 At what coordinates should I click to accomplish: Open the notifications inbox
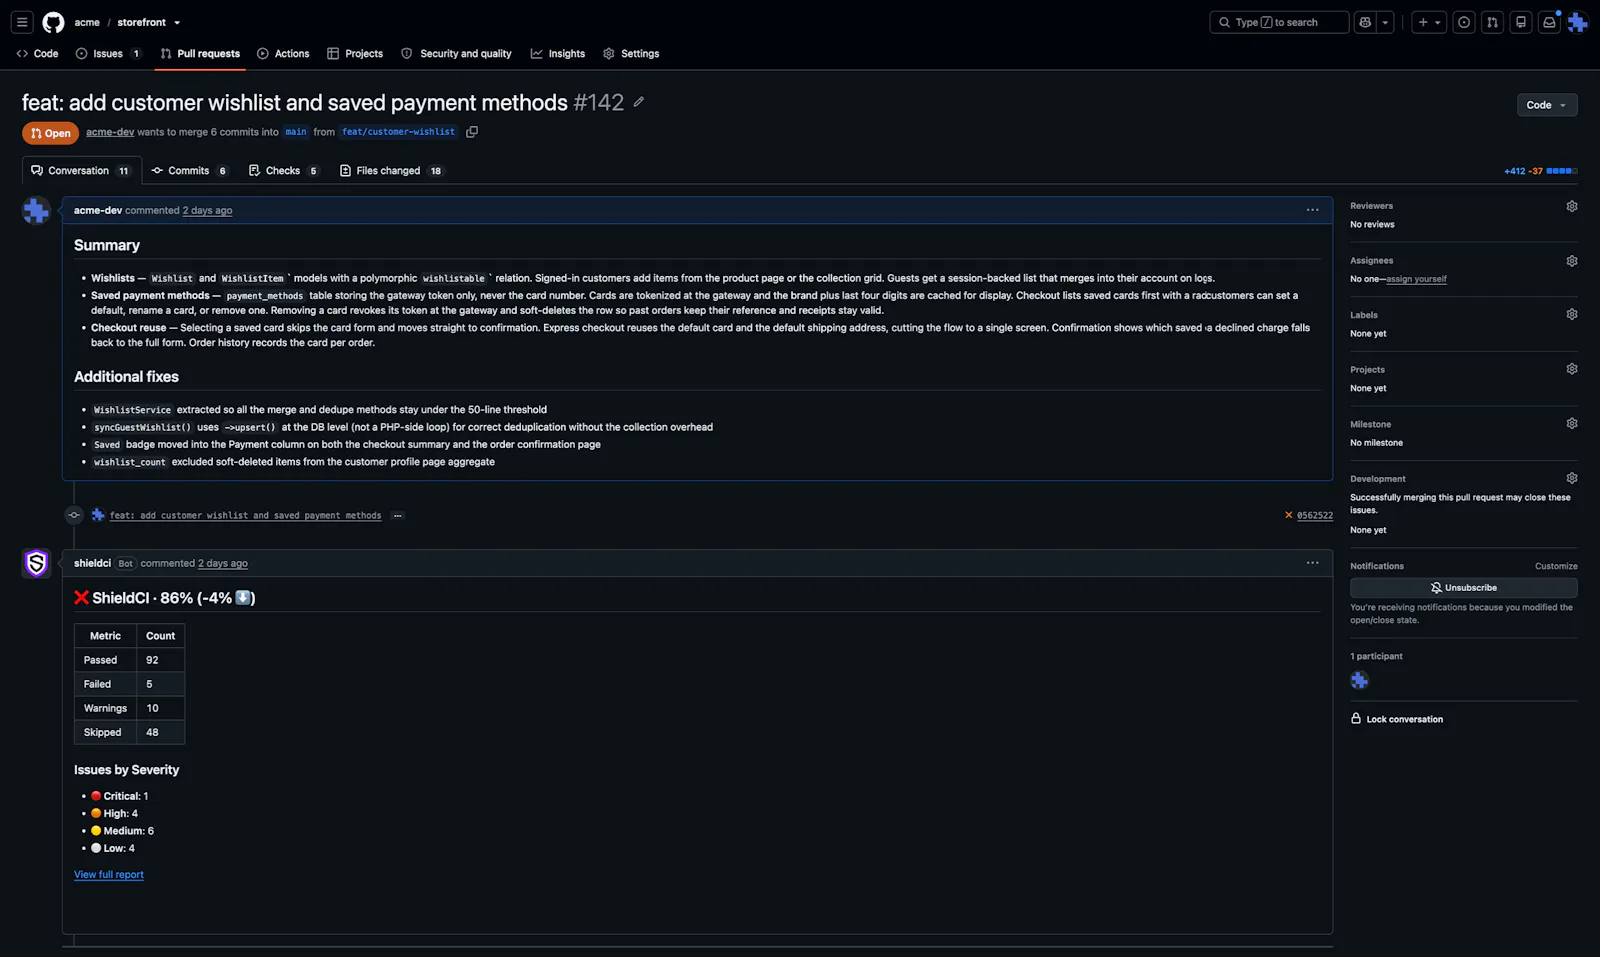coord(1549,22)
